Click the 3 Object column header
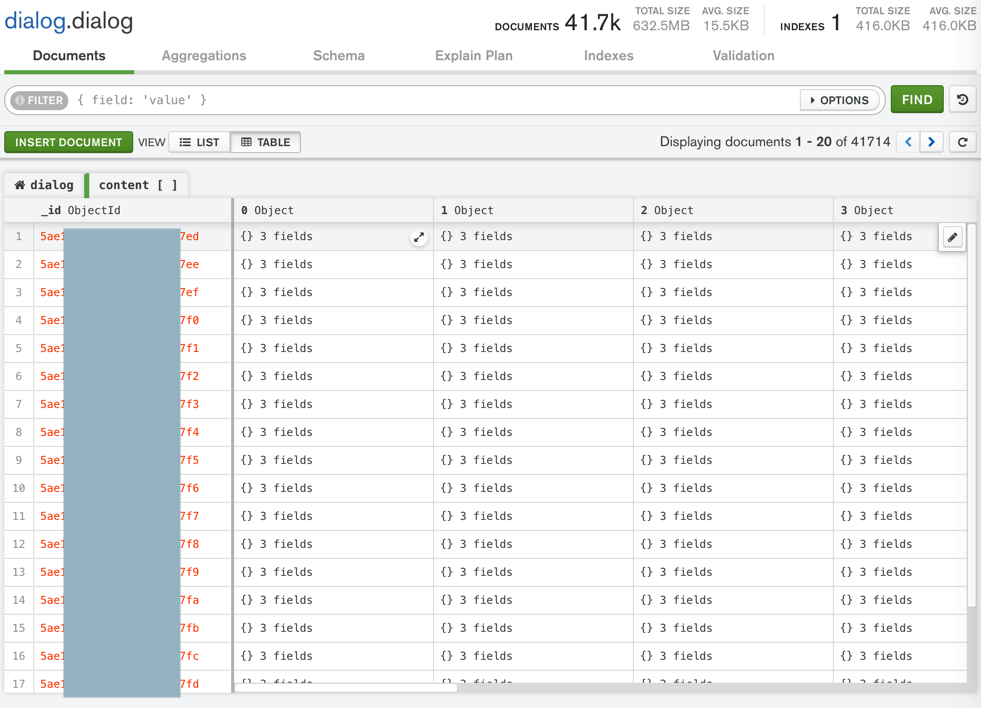The width and height of the screenshot is (981, 708). (x=904, y=210)
